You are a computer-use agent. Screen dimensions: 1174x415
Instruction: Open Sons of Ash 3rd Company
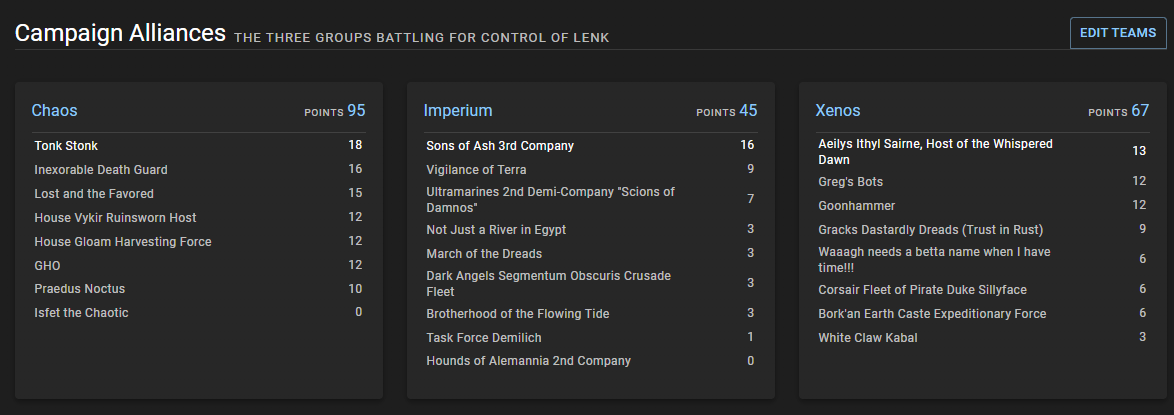coord(500,146)
